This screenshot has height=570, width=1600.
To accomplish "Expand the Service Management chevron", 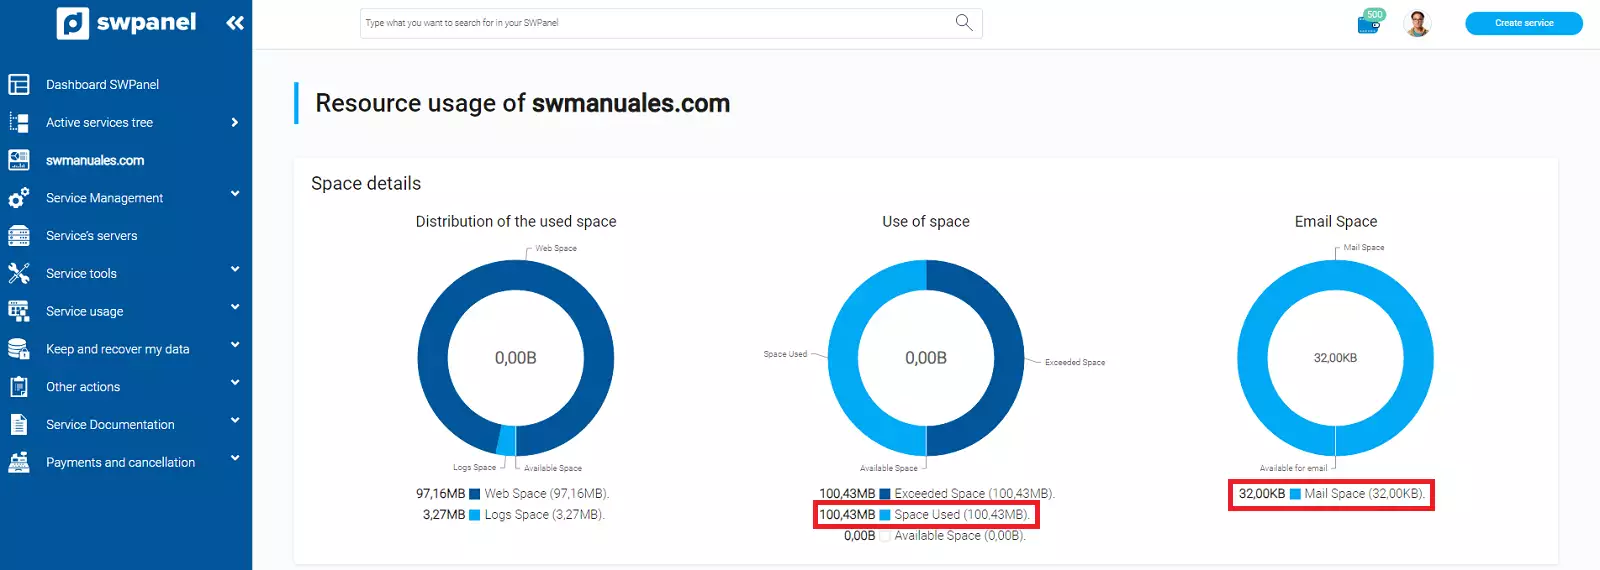I will [x=235, y=194].
